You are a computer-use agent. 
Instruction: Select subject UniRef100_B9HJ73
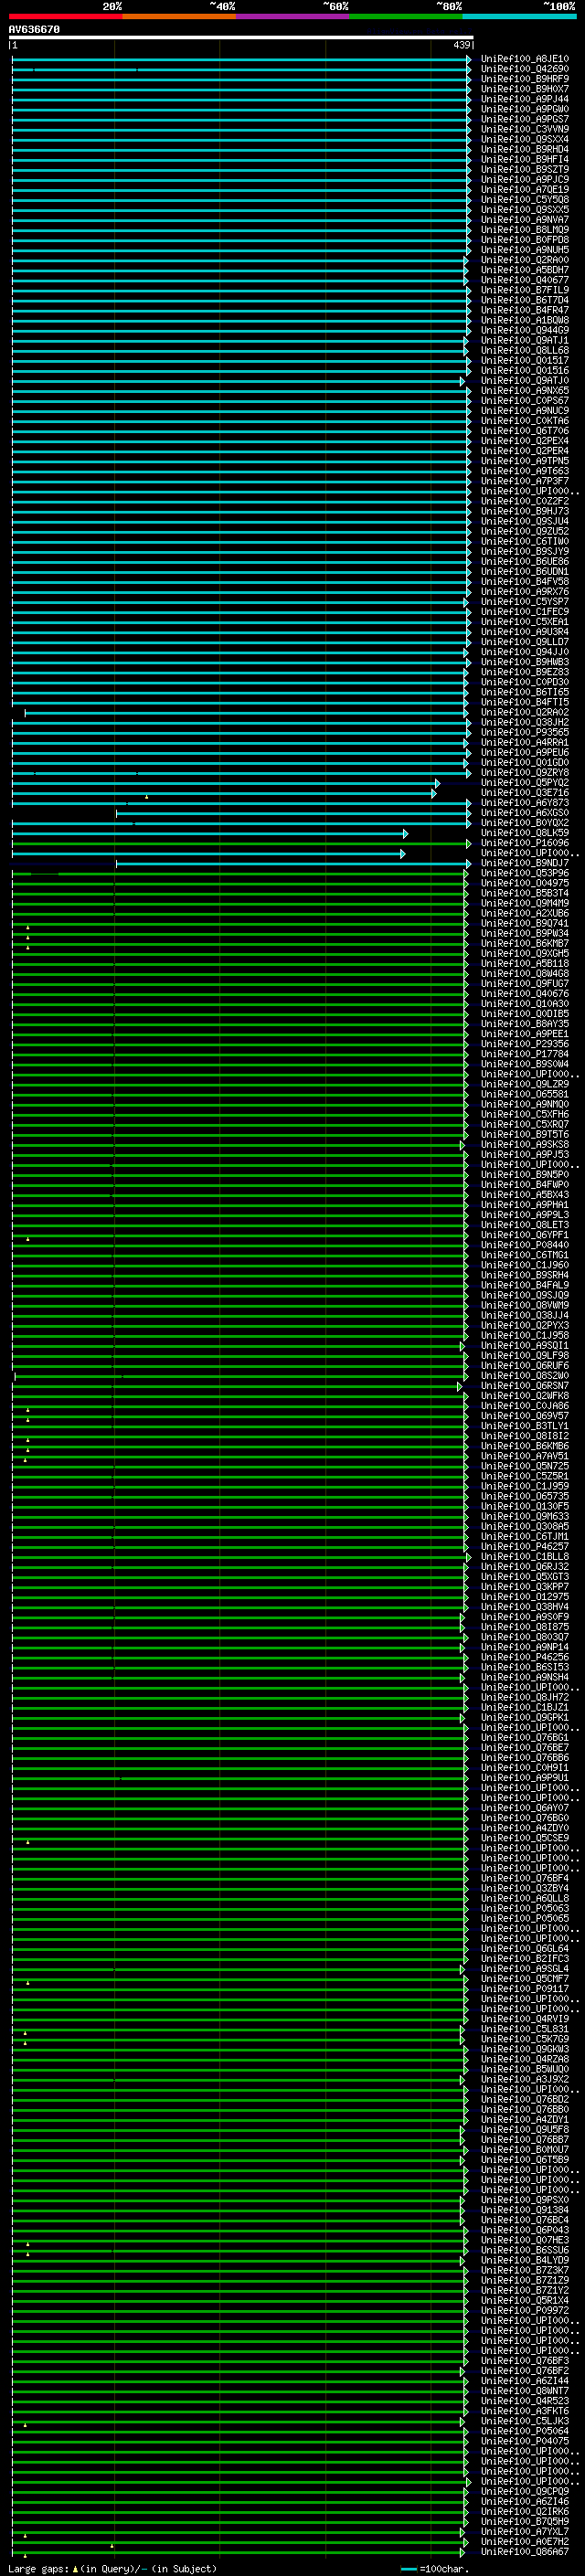click(x=525, y=511)
